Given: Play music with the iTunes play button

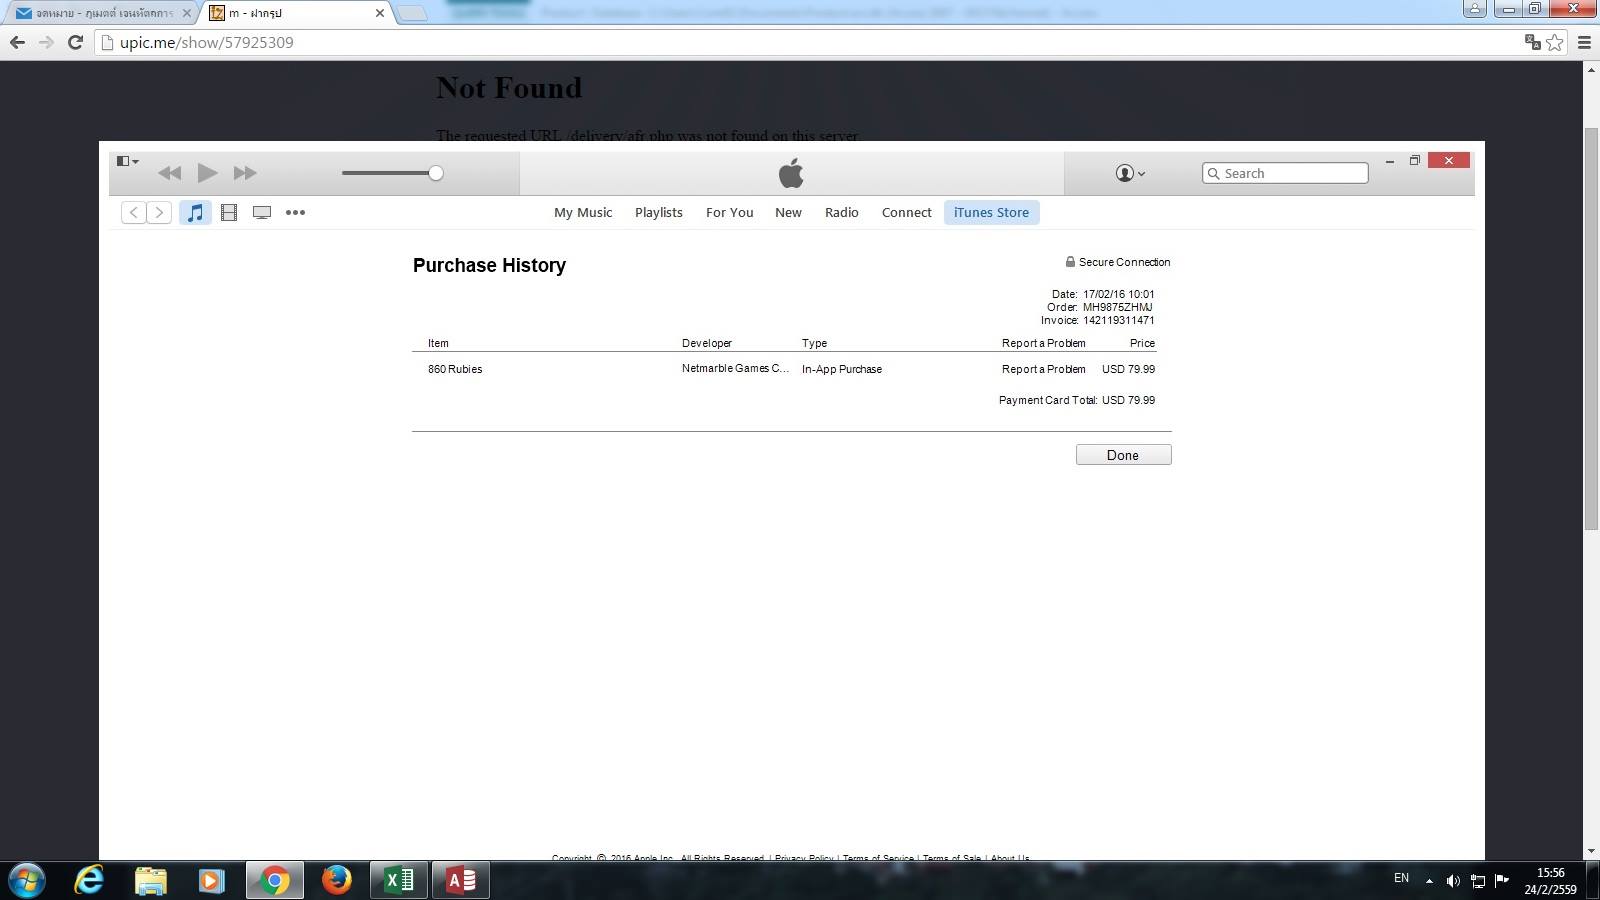Looking at the screenshot, I should pyautogui.click(x=207, y=173).
